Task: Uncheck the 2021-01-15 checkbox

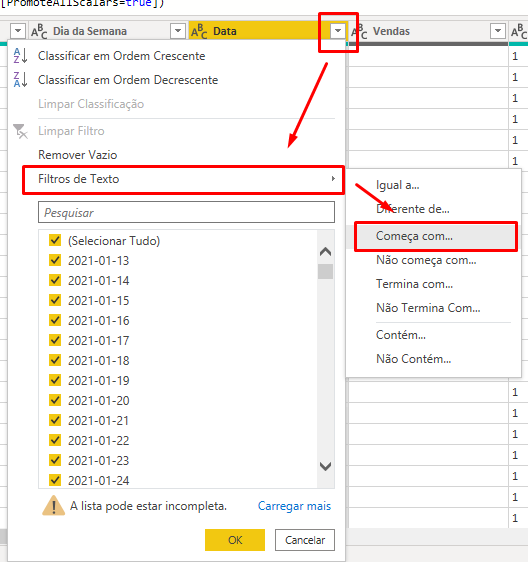Action: (55, 300)
